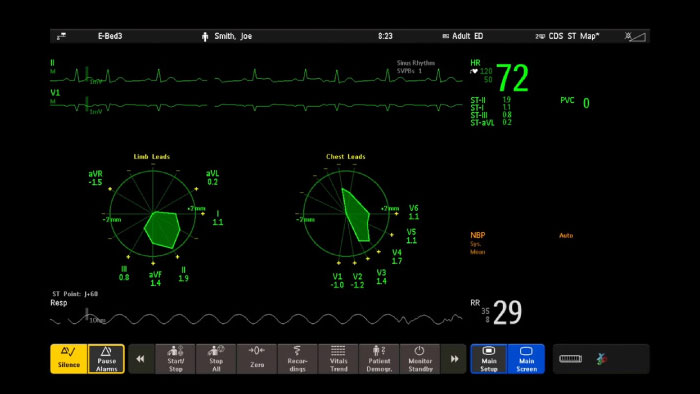Select the Zero pressure key

click(257, 359)
